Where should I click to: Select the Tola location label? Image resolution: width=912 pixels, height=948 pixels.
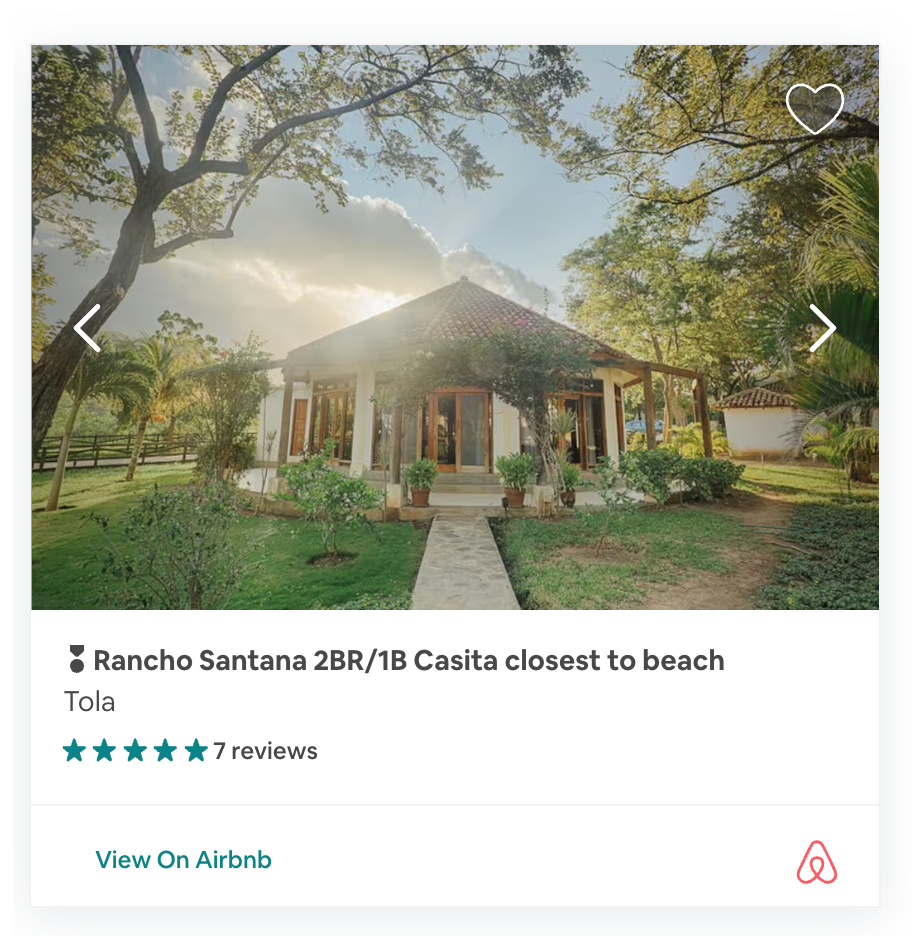point(90,702)
